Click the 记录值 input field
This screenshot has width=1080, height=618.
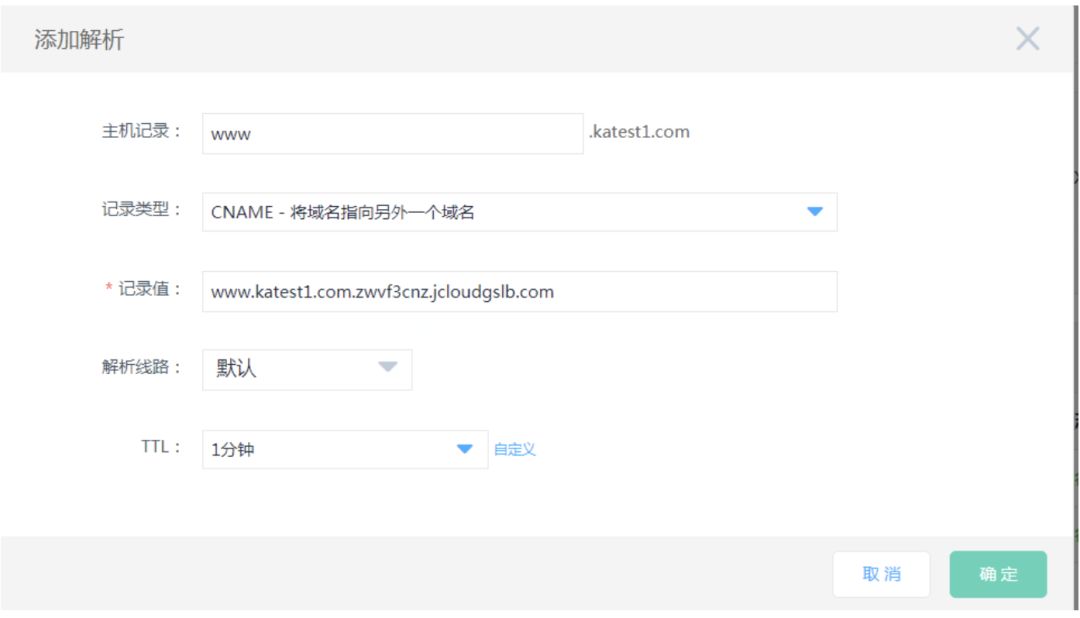pyautogui.click(x=519, y=291)
